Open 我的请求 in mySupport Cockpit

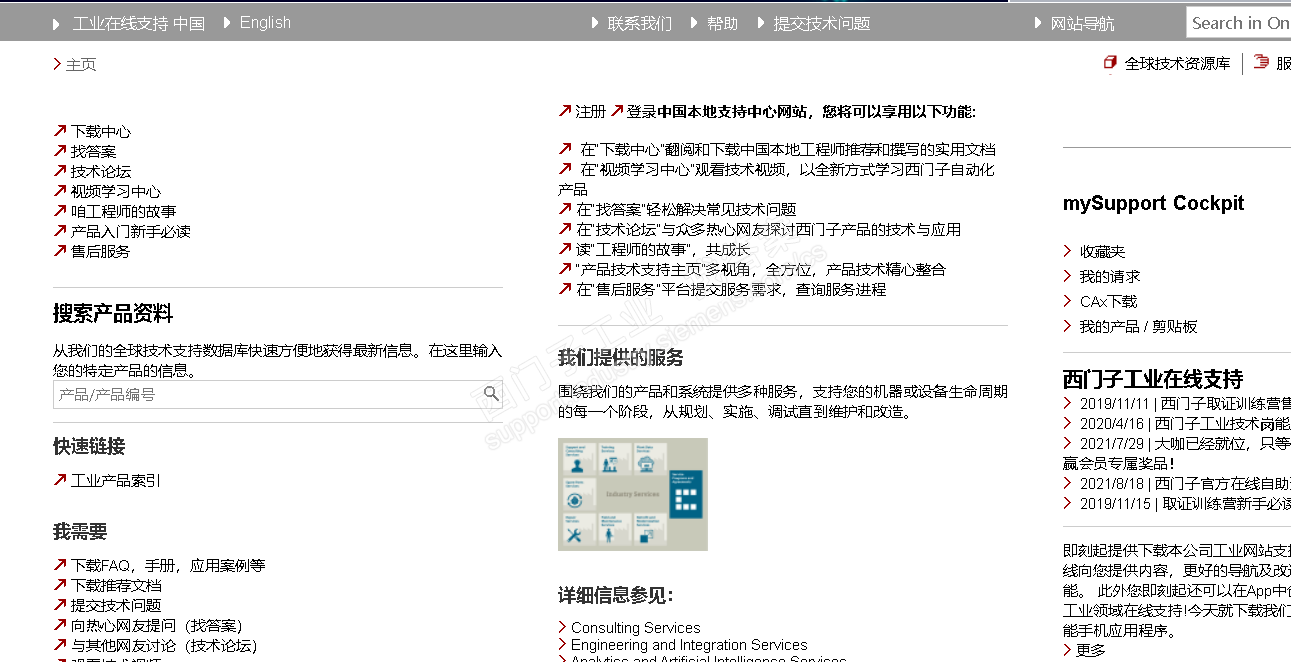[x=1109, y=276]
